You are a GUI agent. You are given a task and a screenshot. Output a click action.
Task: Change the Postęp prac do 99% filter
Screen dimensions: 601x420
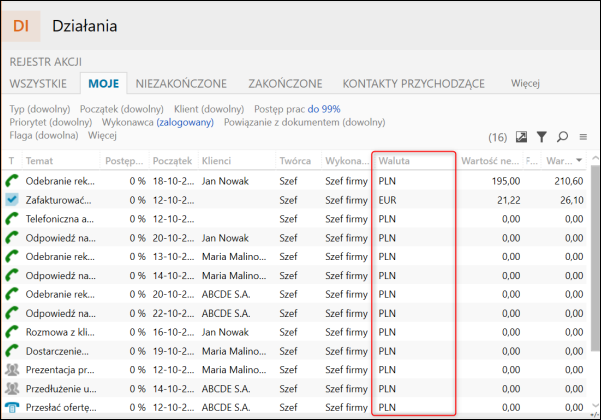297,109
